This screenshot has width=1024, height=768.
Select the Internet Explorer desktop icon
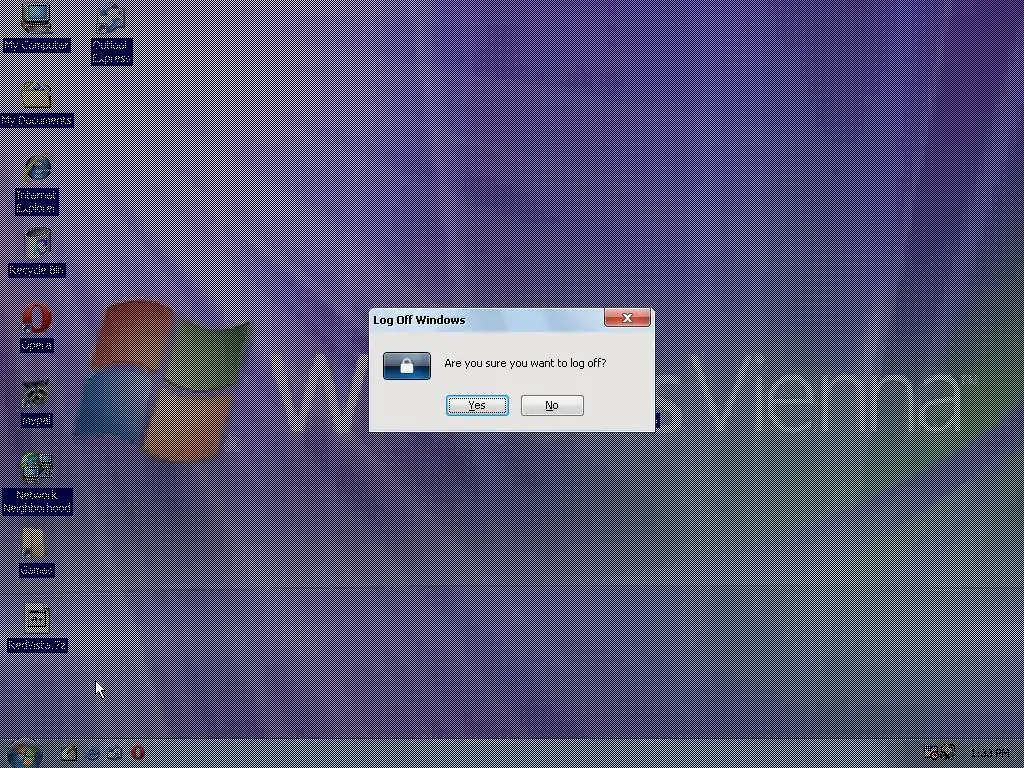[37, 184]
